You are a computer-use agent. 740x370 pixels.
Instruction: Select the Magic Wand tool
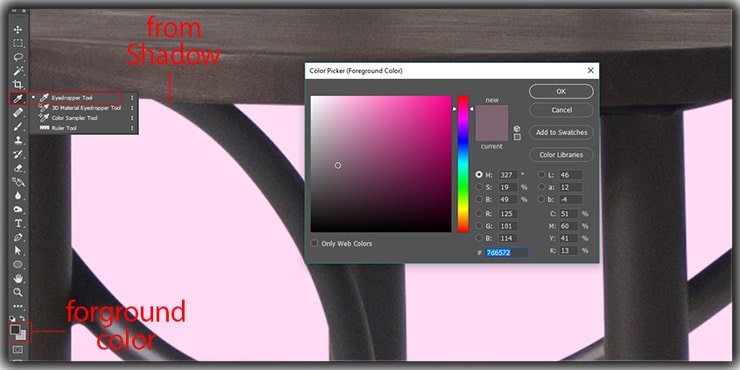pyautogui.click(x=18, y=71)
